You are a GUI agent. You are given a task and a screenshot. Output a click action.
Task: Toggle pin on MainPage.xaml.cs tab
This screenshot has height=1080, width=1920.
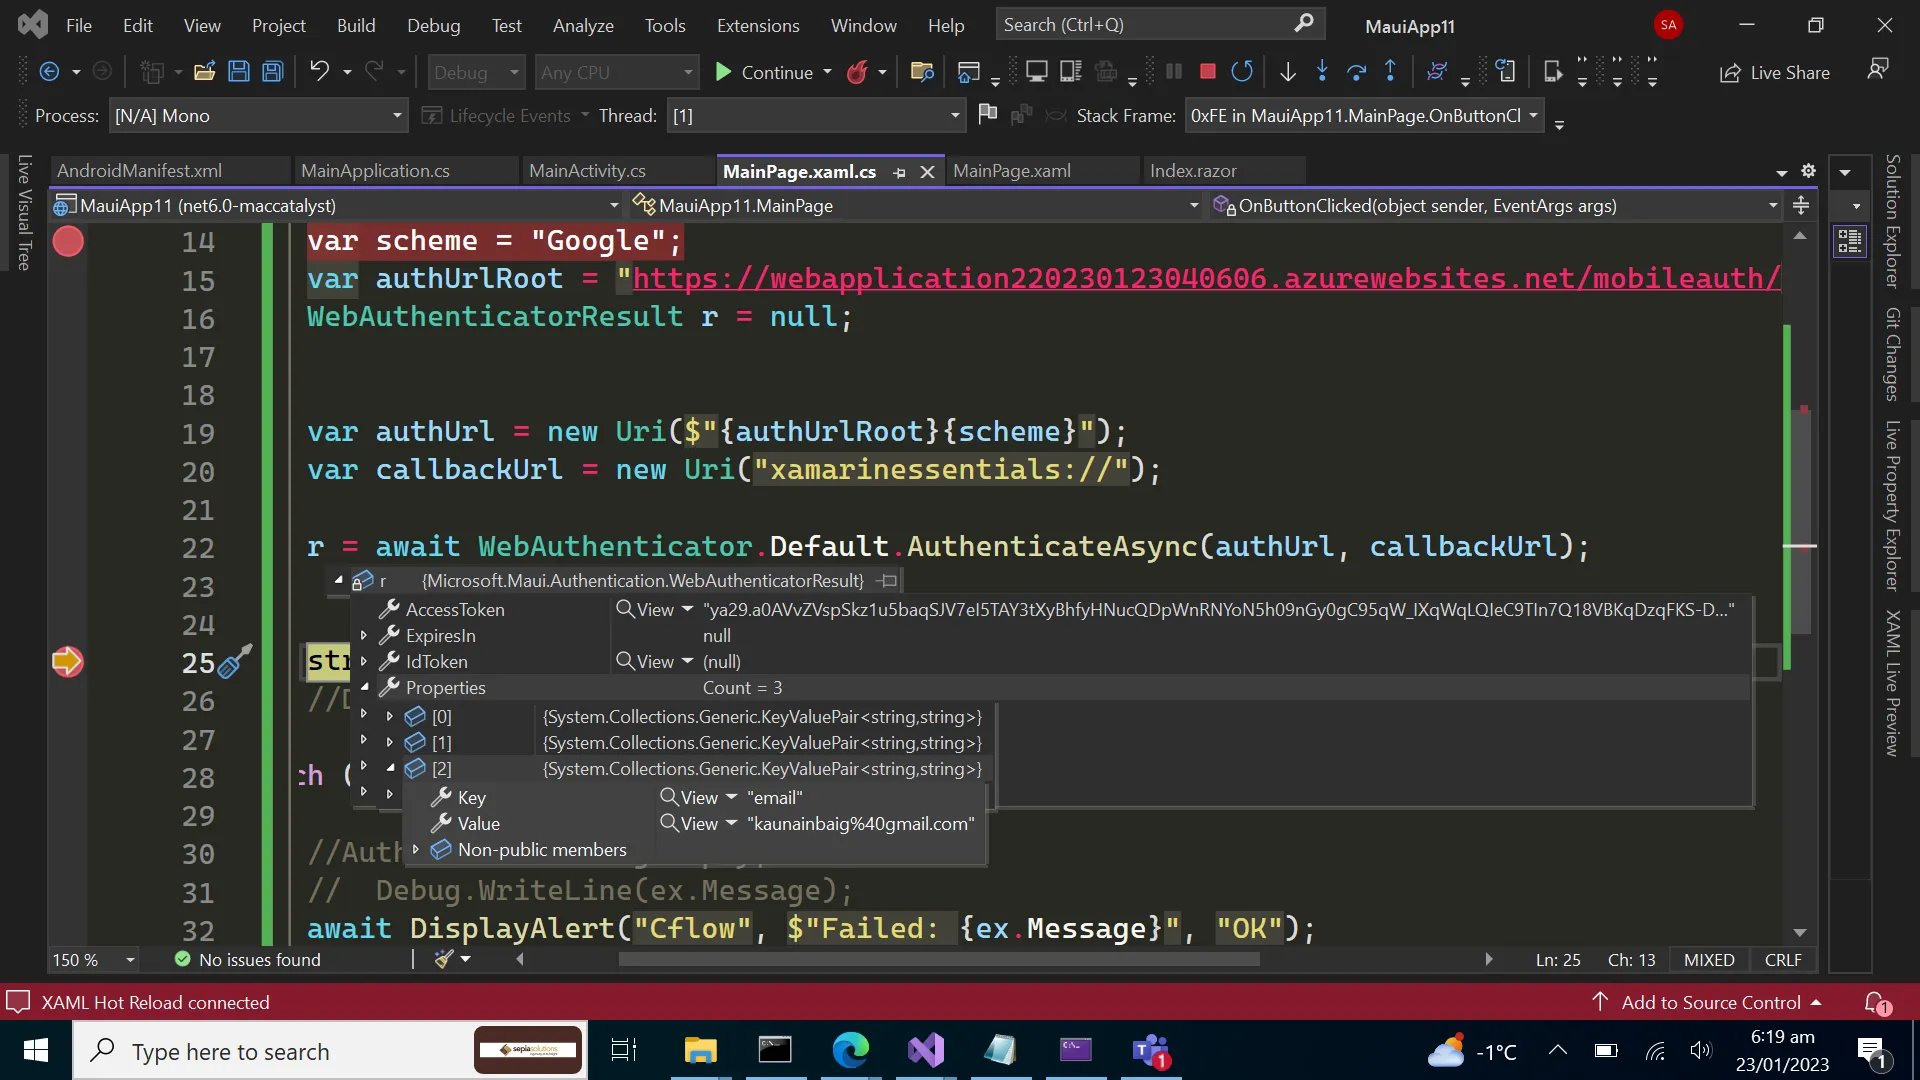click(899, 172)
